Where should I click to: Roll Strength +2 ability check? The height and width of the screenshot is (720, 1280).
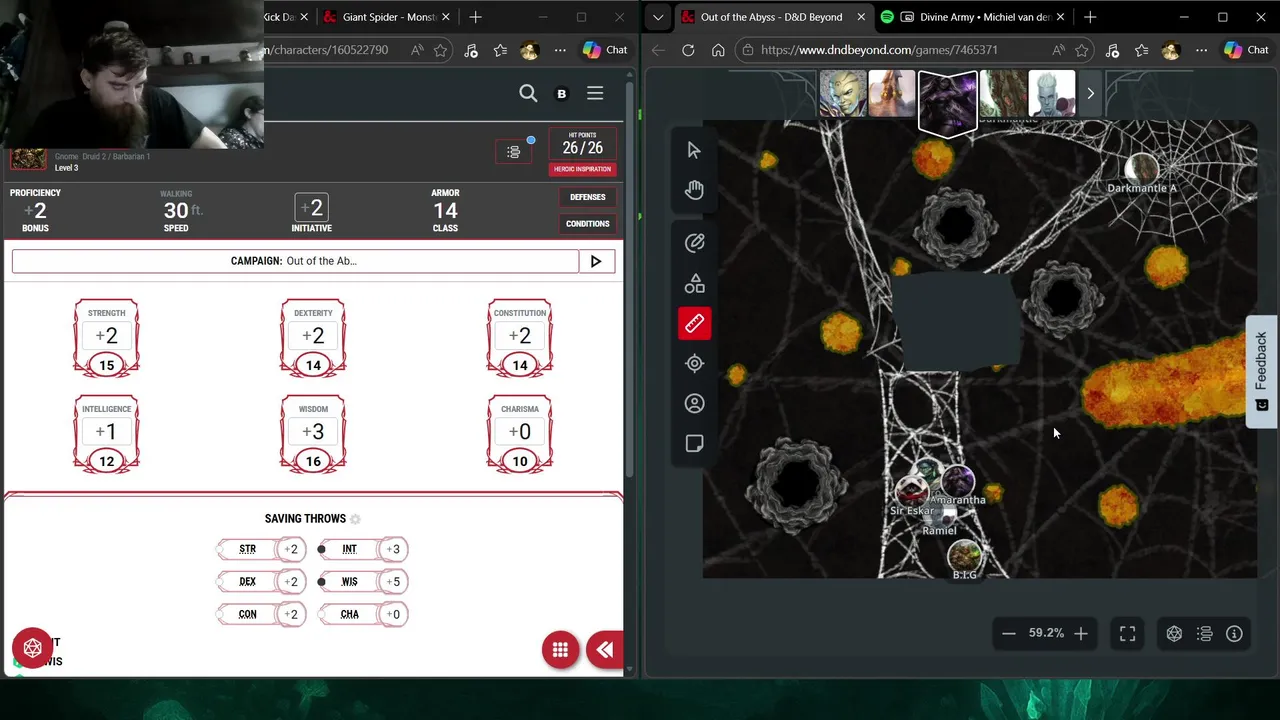coord(106,336)
